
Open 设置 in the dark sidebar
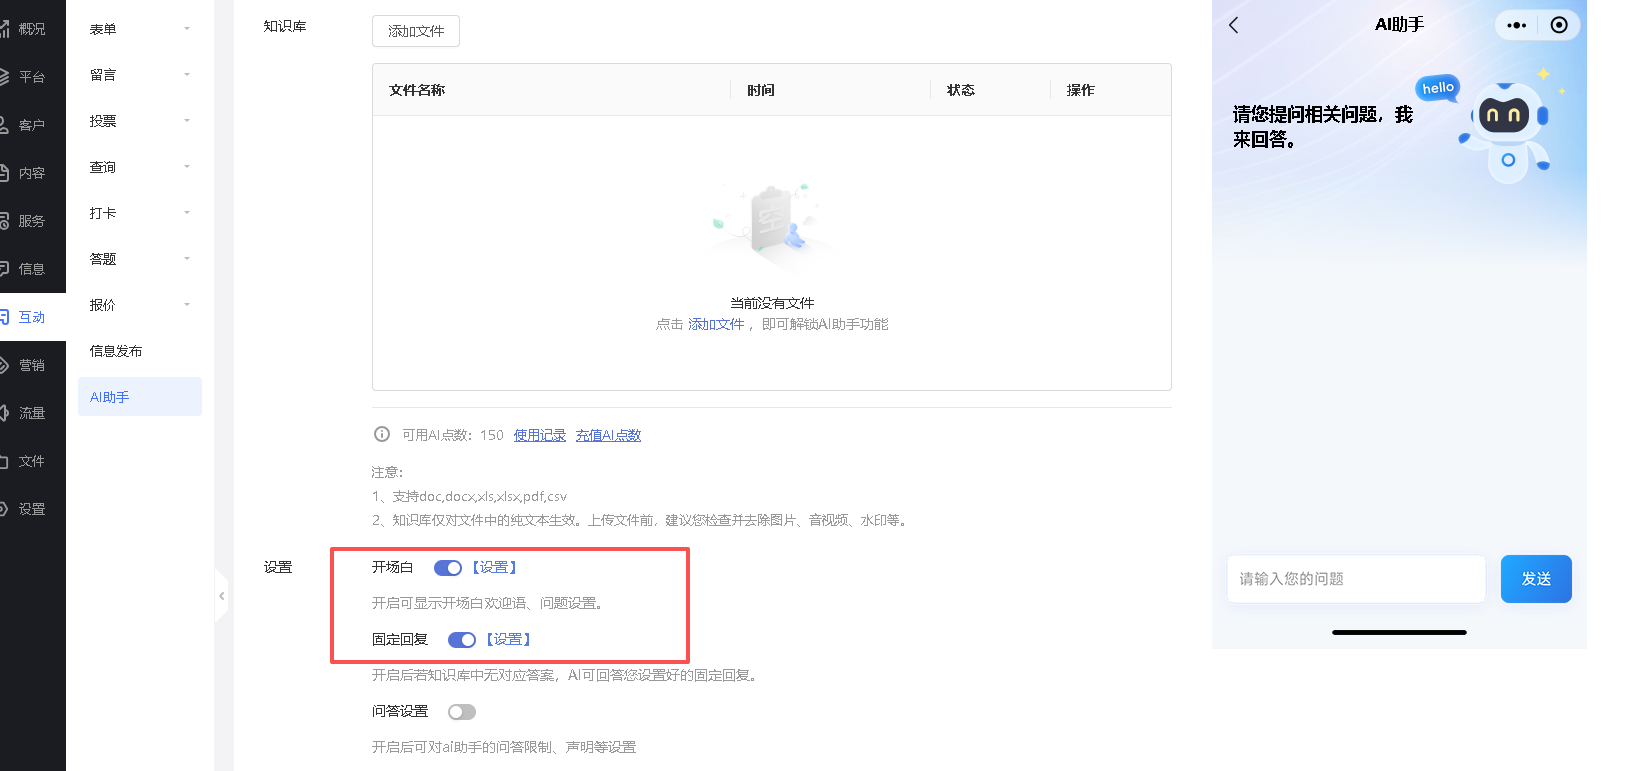pos(31,509)
